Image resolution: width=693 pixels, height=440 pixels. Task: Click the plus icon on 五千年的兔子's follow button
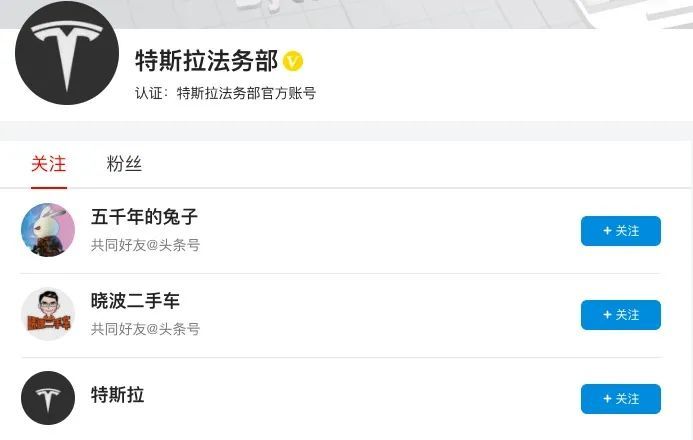[x=607, y=231]
